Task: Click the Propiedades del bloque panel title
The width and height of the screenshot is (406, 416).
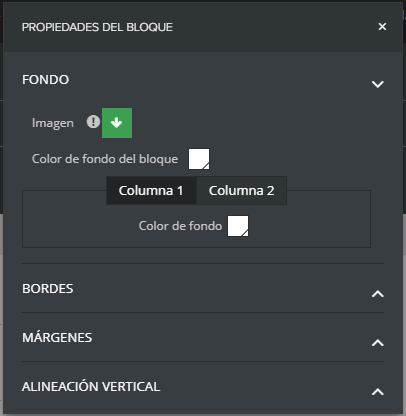Action: coord(97,27)
